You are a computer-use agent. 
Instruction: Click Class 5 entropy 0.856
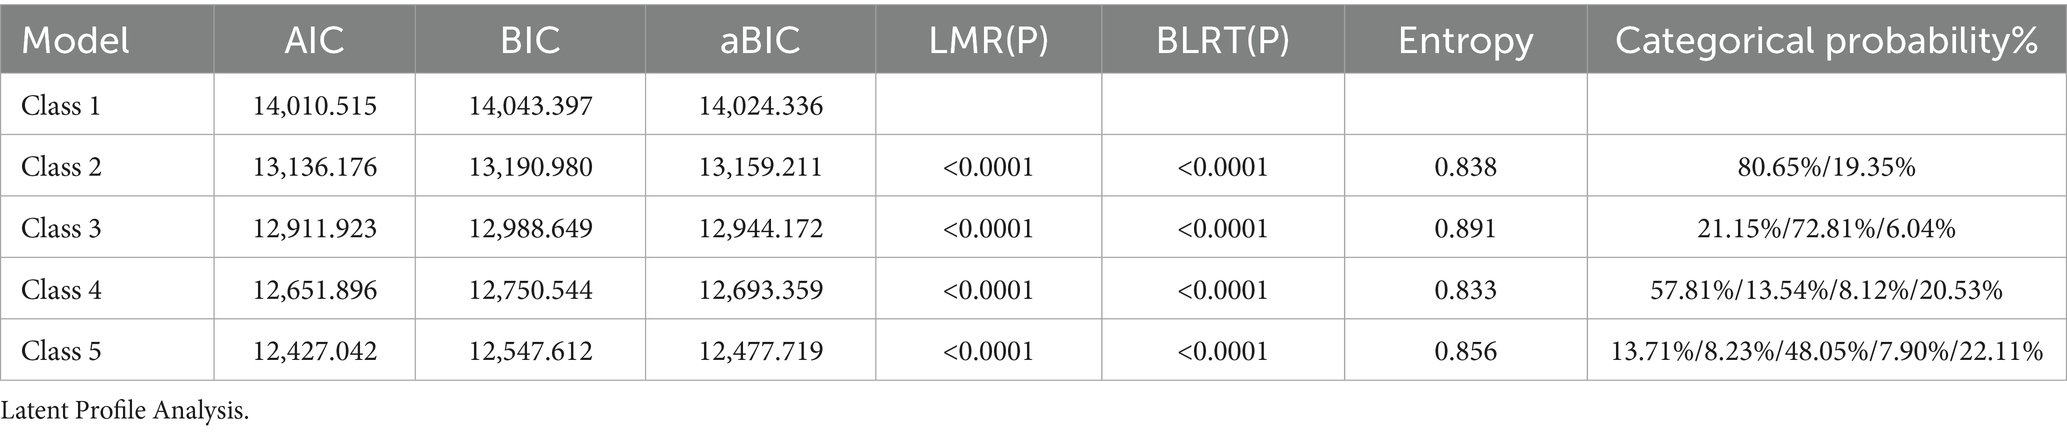[1465, 351]
